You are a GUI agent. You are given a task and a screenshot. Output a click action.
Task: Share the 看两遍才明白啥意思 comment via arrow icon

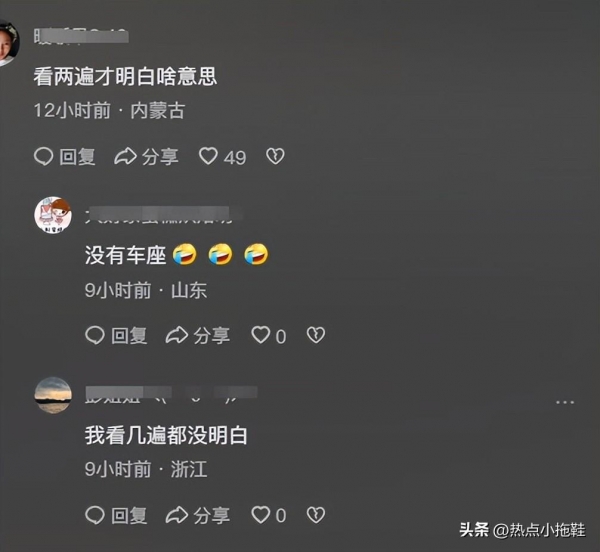(125, 156)
